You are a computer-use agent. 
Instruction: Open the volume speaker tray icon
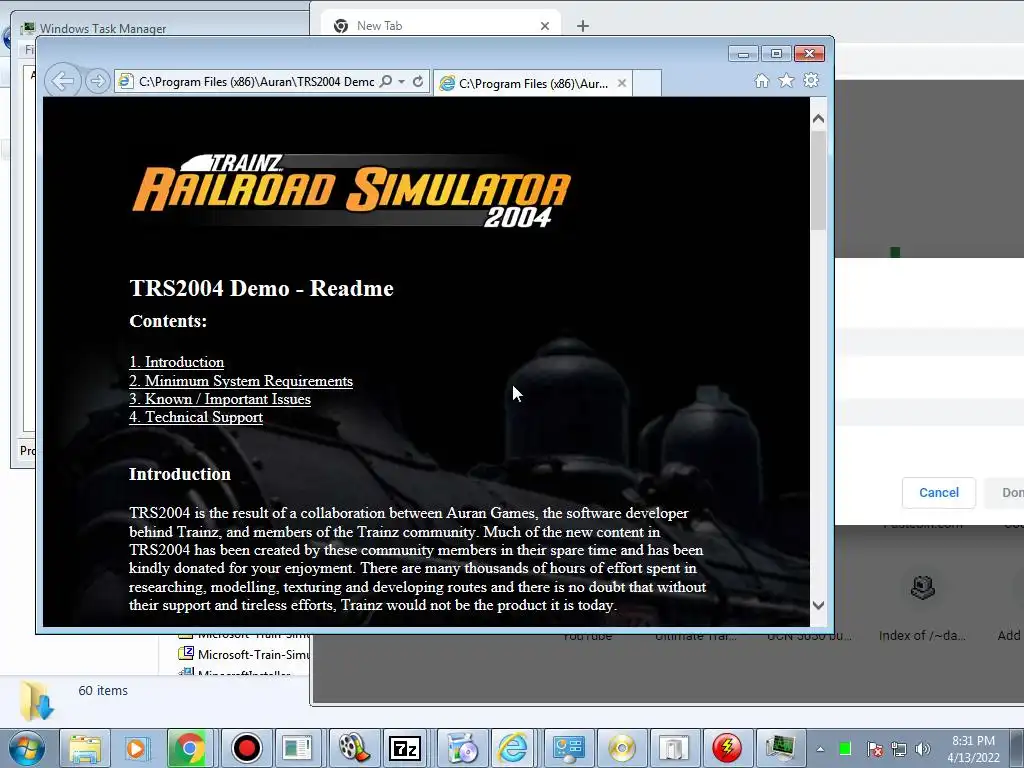click(x=922, y=749)
